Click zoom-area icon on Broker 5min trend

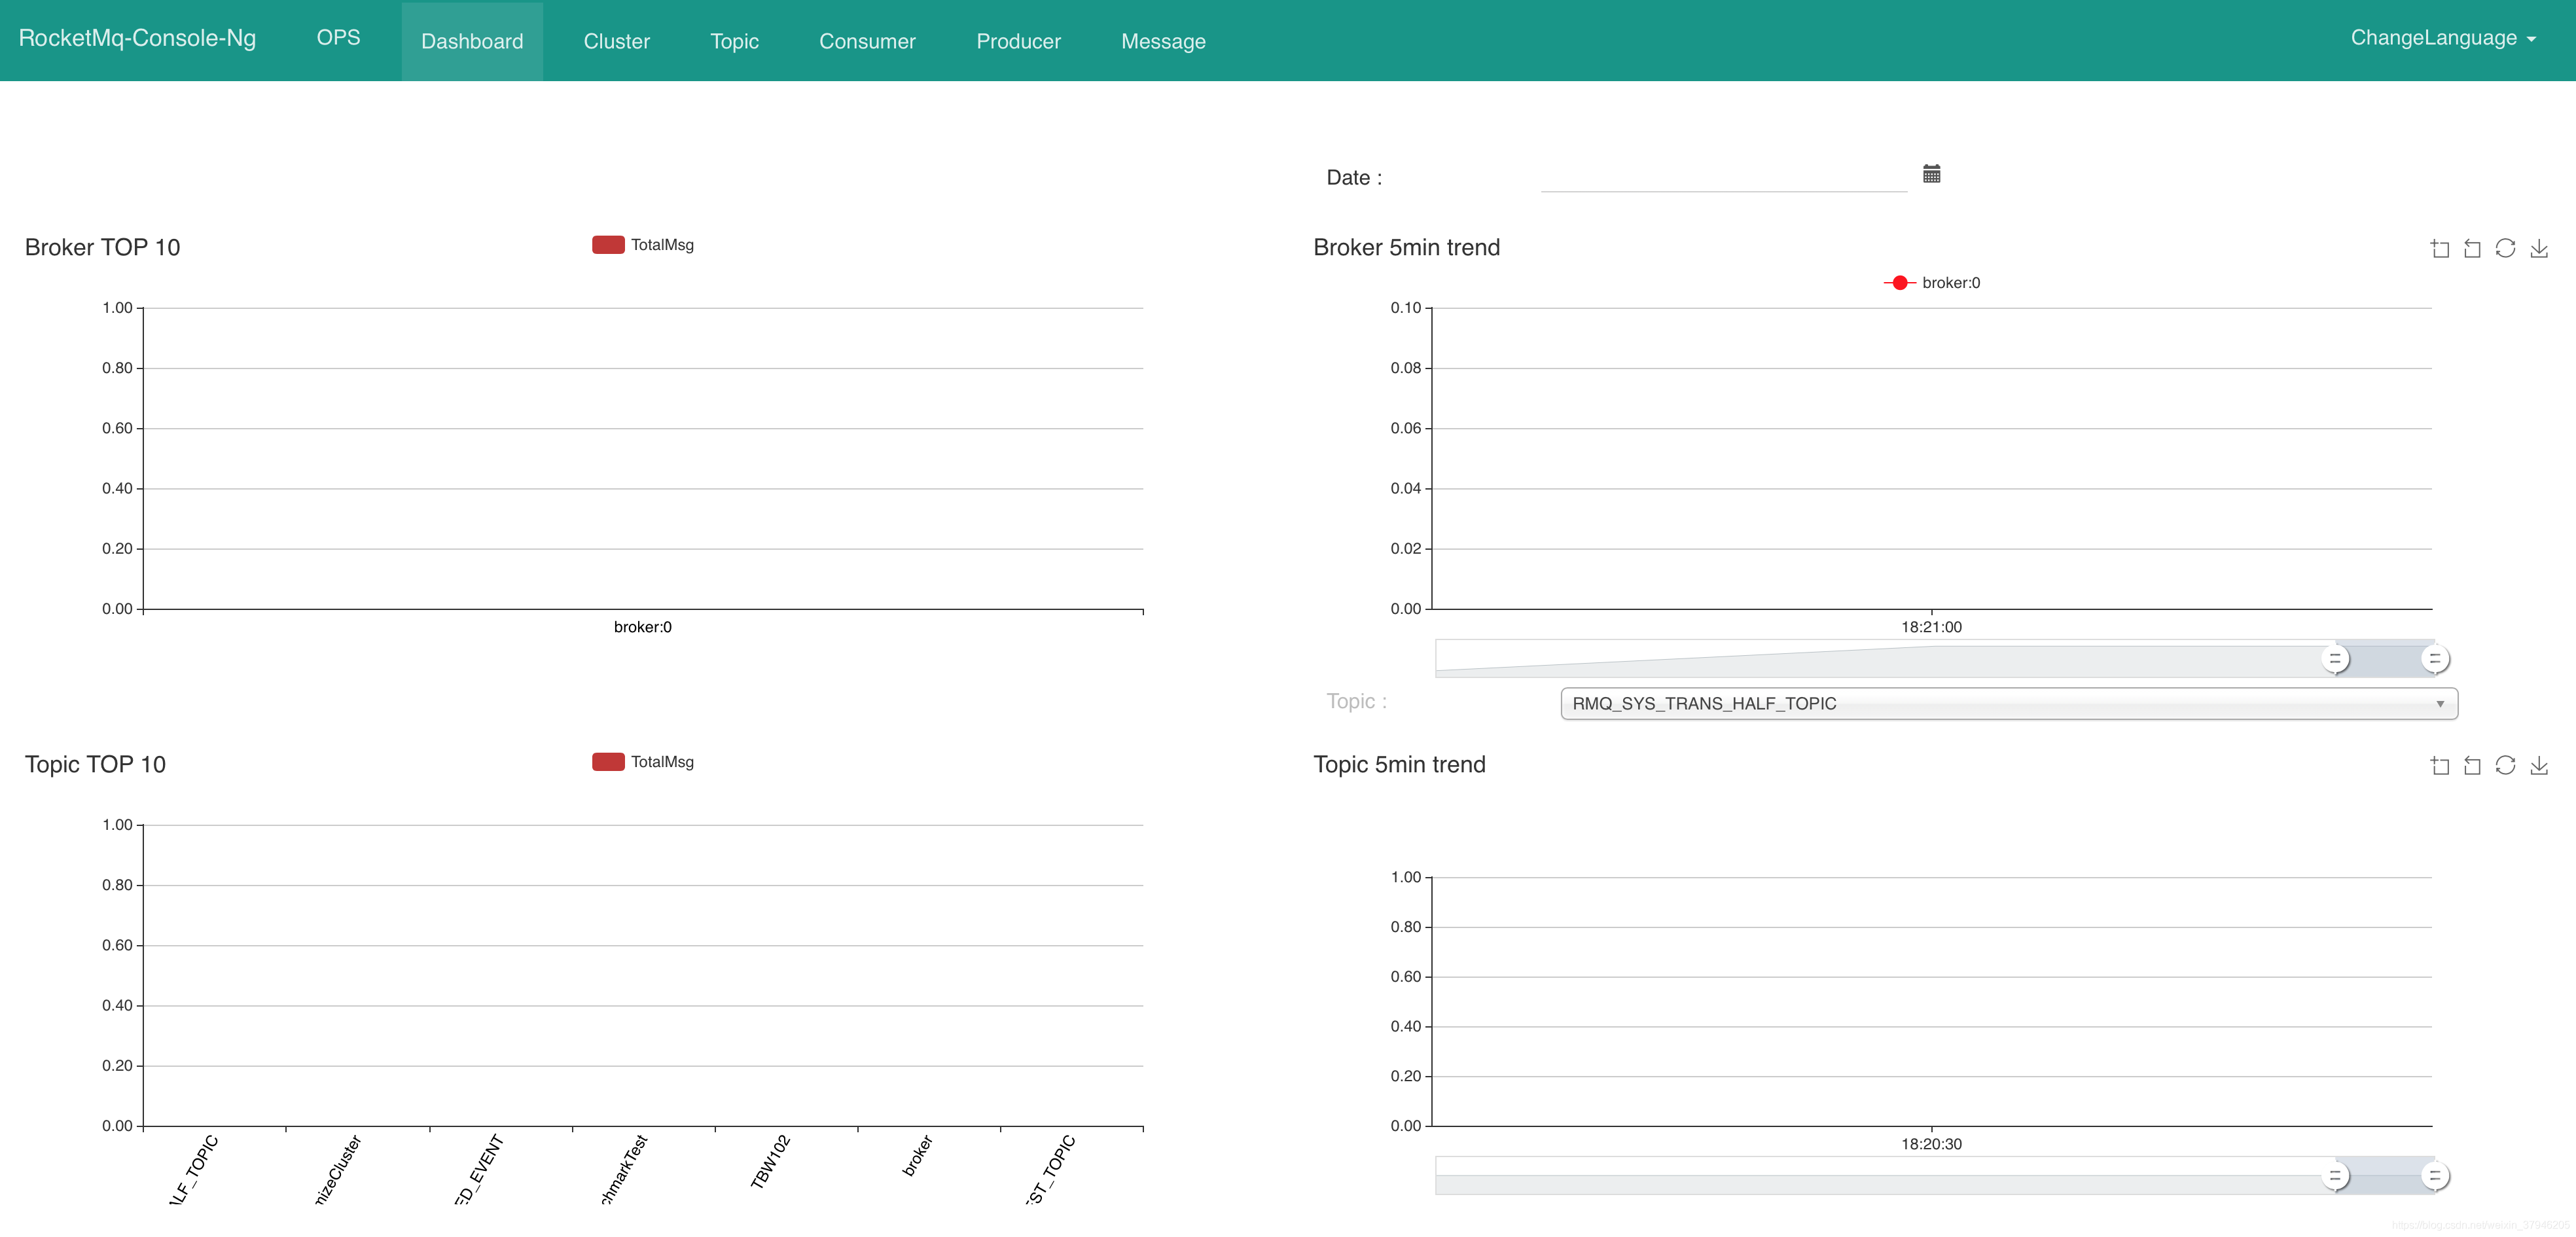2439,249
